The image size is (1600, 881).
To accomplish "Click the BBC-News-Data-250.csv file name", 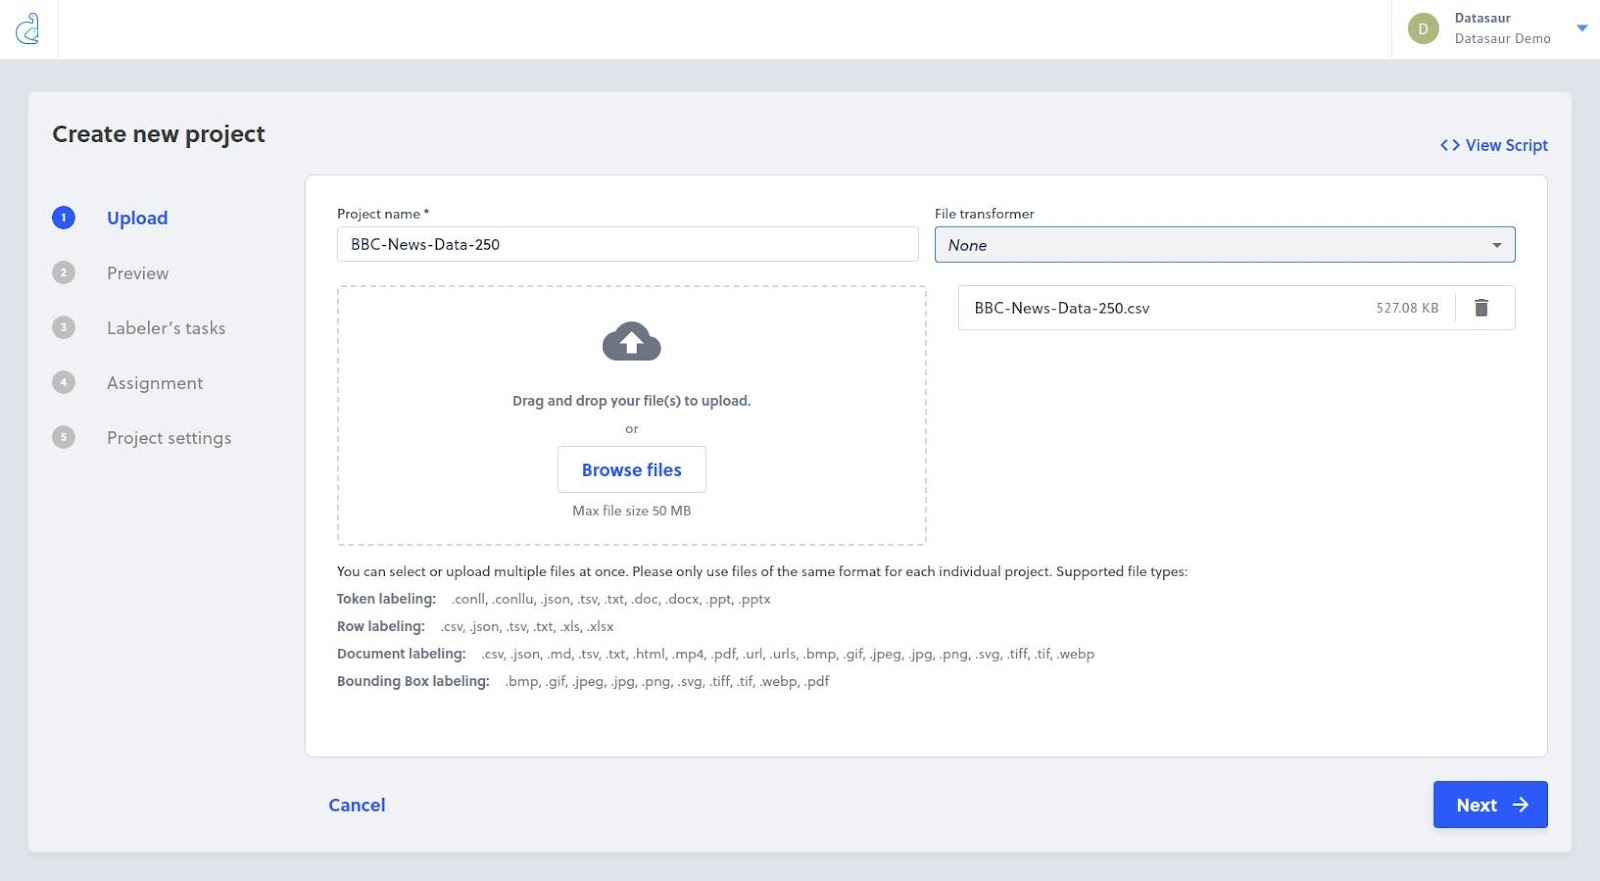I will [x=1062, y=308].
